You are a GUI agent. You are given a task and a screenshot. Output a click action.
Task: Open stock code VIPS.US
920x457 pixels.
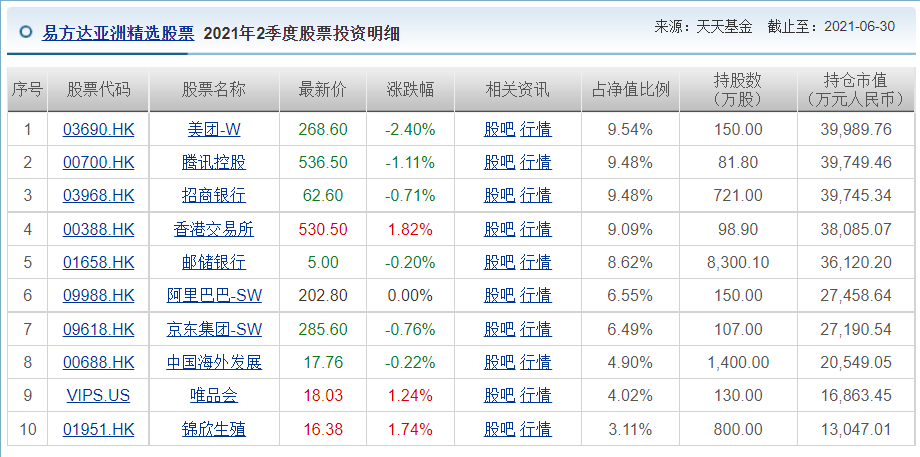tap(99, 395)
